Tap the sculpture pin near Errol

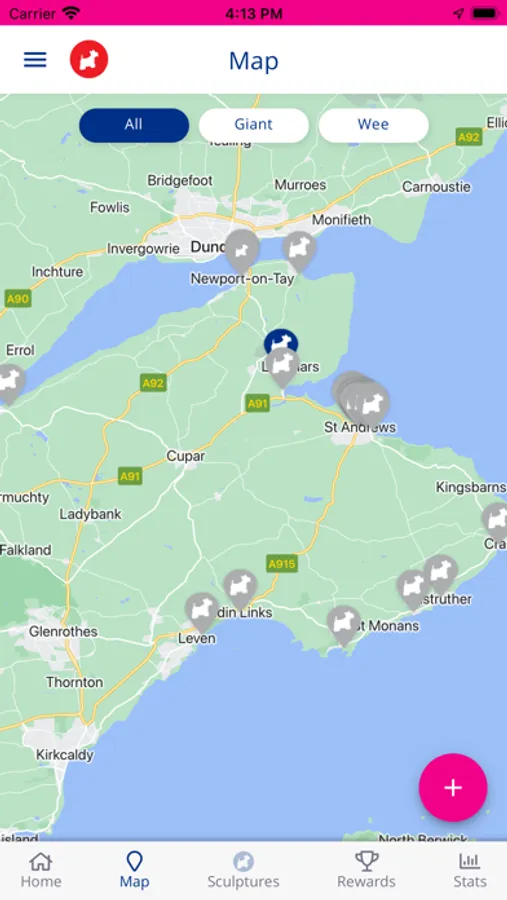(x=10, y=383)
